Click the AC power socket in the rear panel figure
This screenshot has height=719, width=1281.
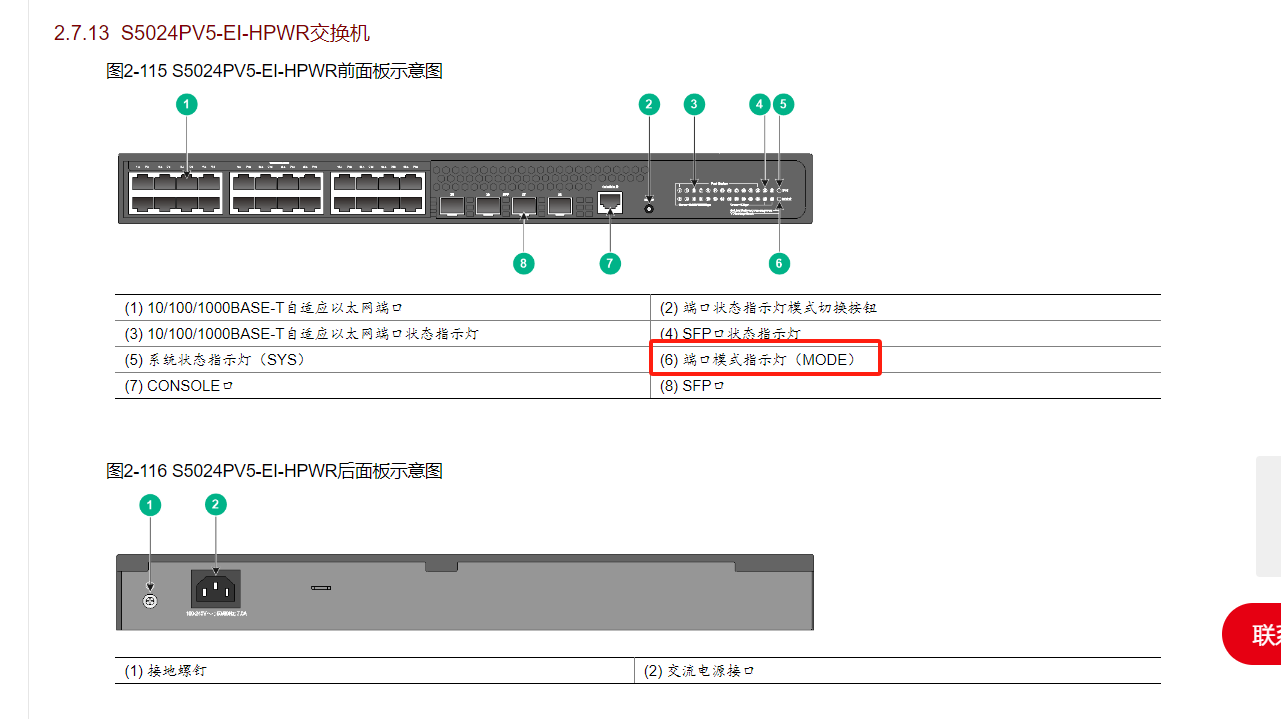216,588
